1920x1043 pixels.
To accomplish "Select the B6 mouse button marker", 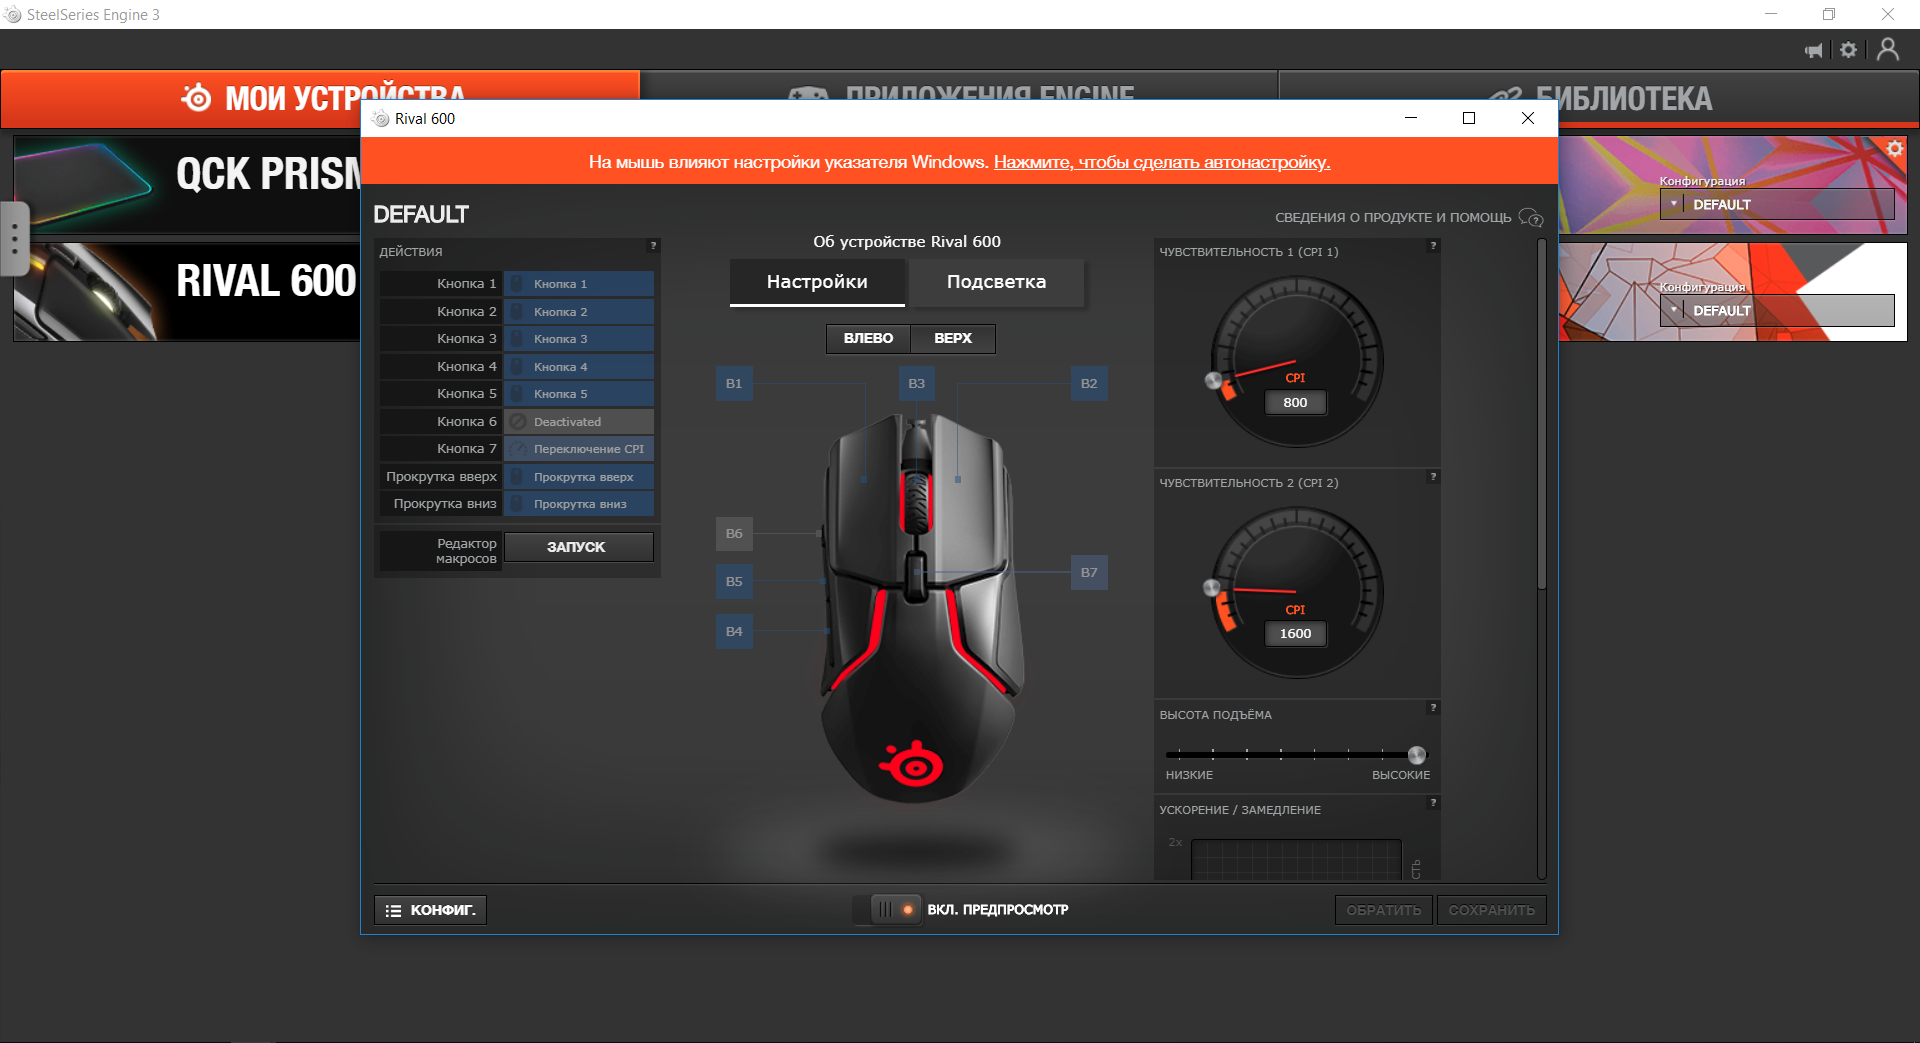I will point(734,534).
